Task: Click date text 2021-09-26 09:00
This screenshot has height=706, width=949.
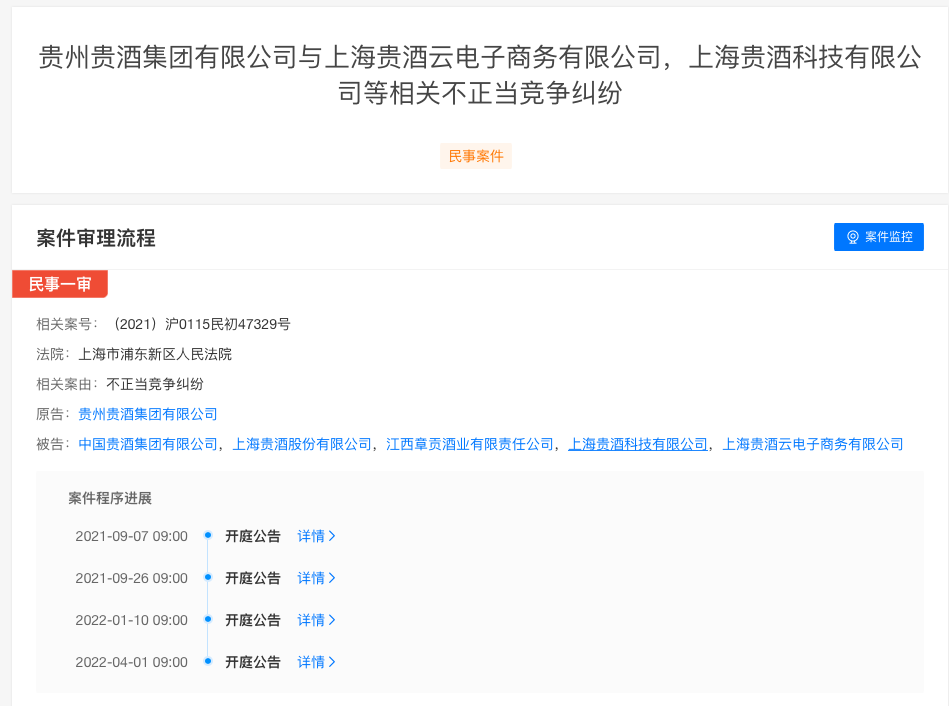Action: pos(131,578)
